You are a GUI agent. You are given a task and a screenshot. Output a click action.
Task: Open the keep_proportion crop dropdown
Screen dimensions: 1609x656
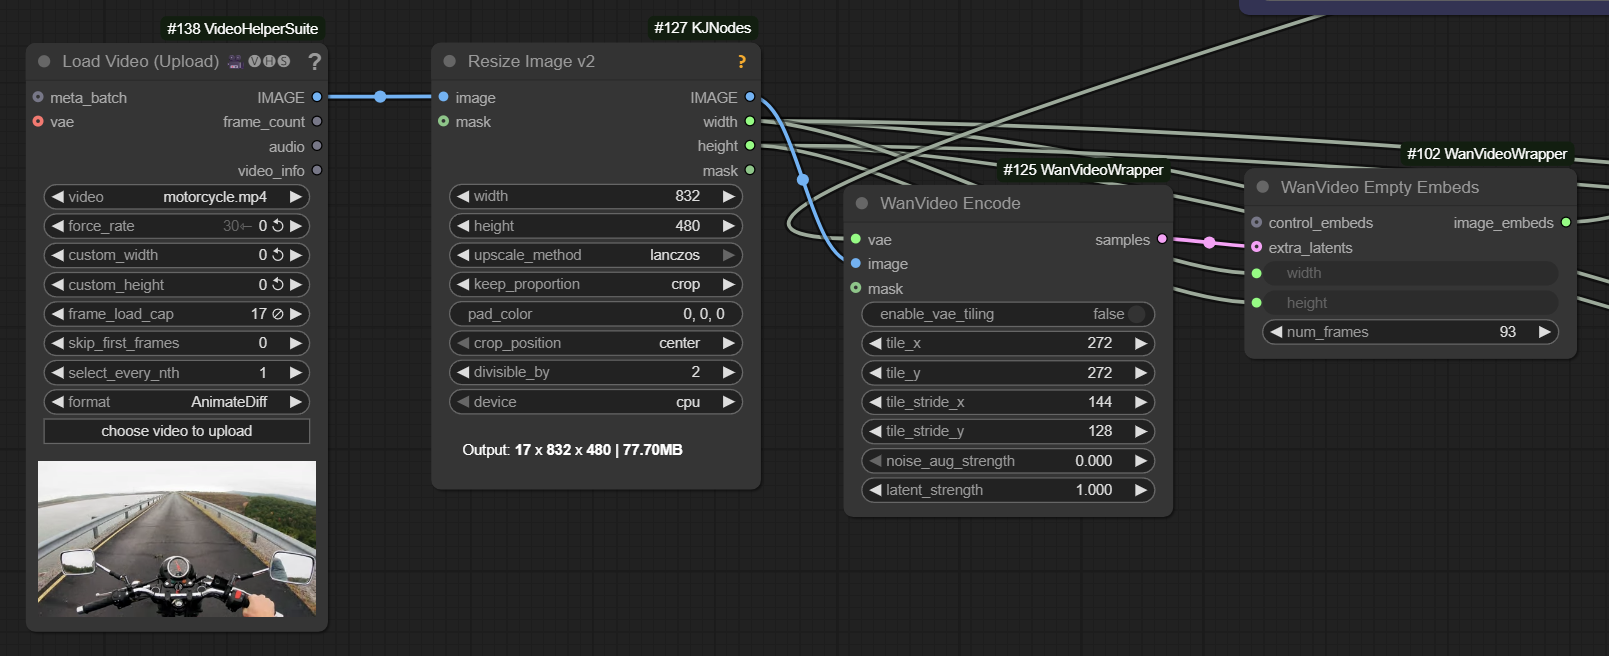[596, 284]
